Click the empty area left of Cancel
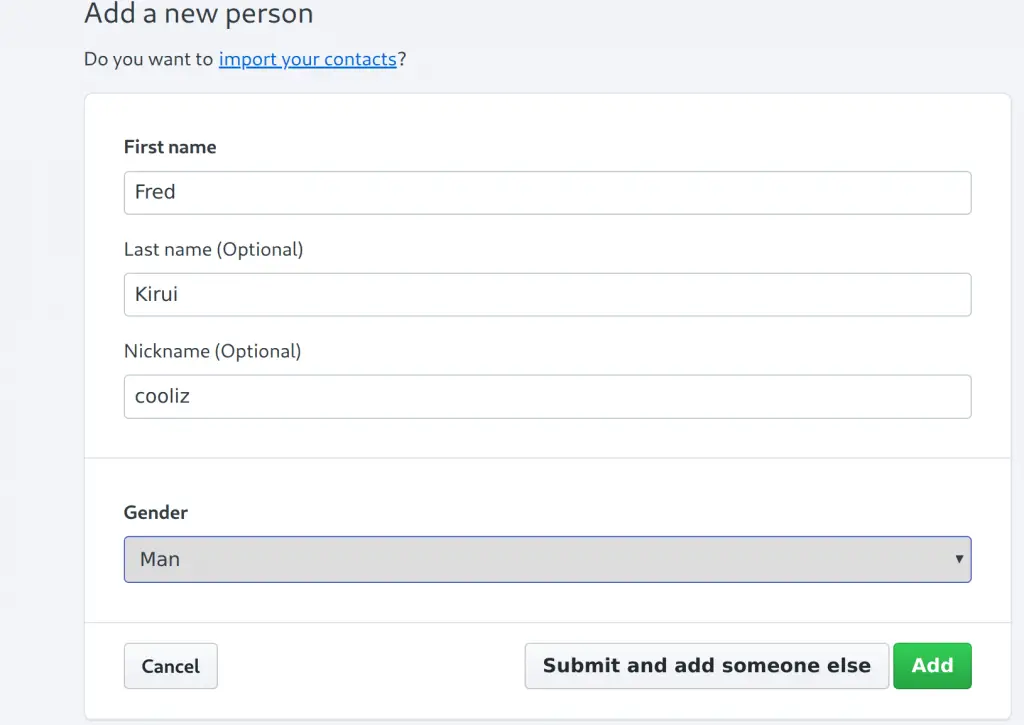The width and height of the screenshot is (1024, 725). point(104,666)
